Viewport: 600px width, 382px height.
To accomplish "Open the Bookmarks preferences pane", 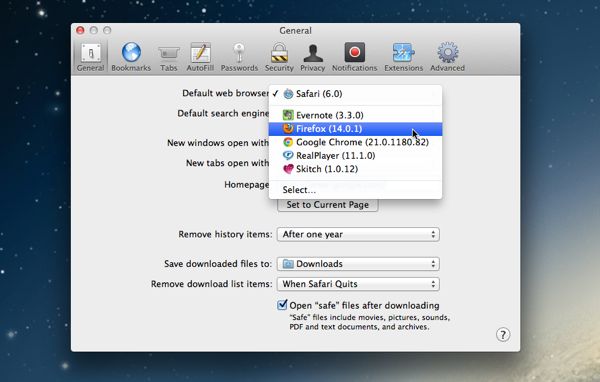I will click(x=131, y=57).
